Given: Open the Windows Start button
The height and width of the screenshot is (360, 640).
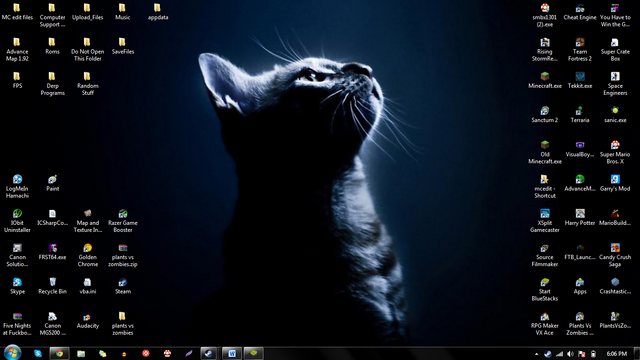Looking at the screenshot, I should pyautogui.click(x=12, y=353).
